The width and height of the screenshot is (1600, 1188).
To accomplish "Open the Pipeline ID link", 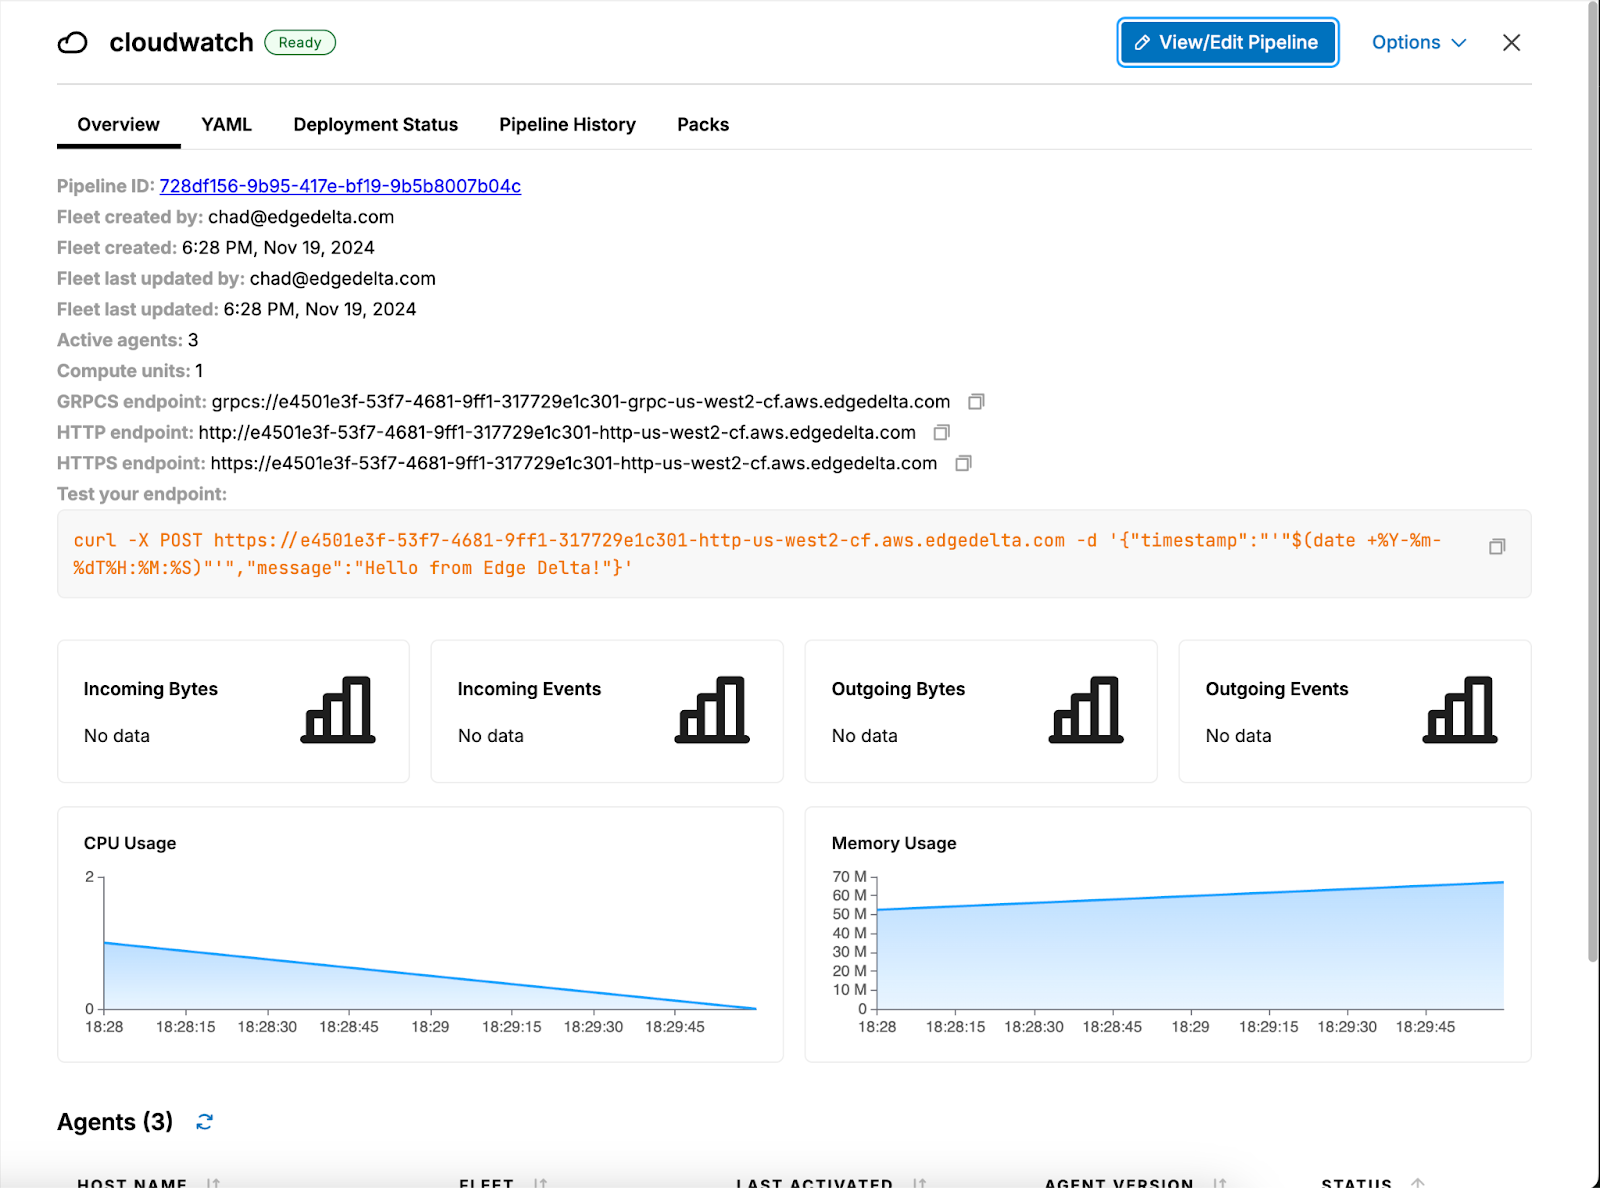I will coord(340,187).
